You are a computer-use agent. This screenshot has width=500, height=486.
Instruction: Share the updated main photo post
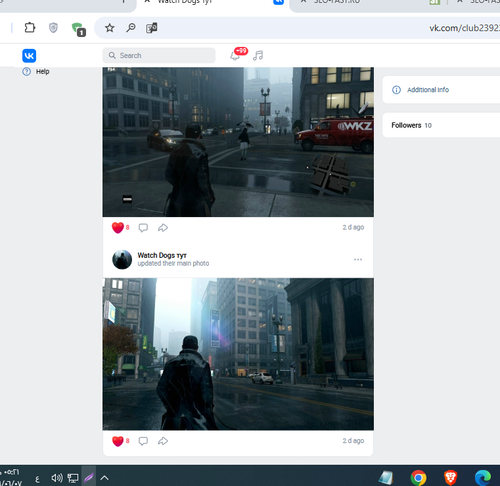pyautogui.click(x=163, y=441)
